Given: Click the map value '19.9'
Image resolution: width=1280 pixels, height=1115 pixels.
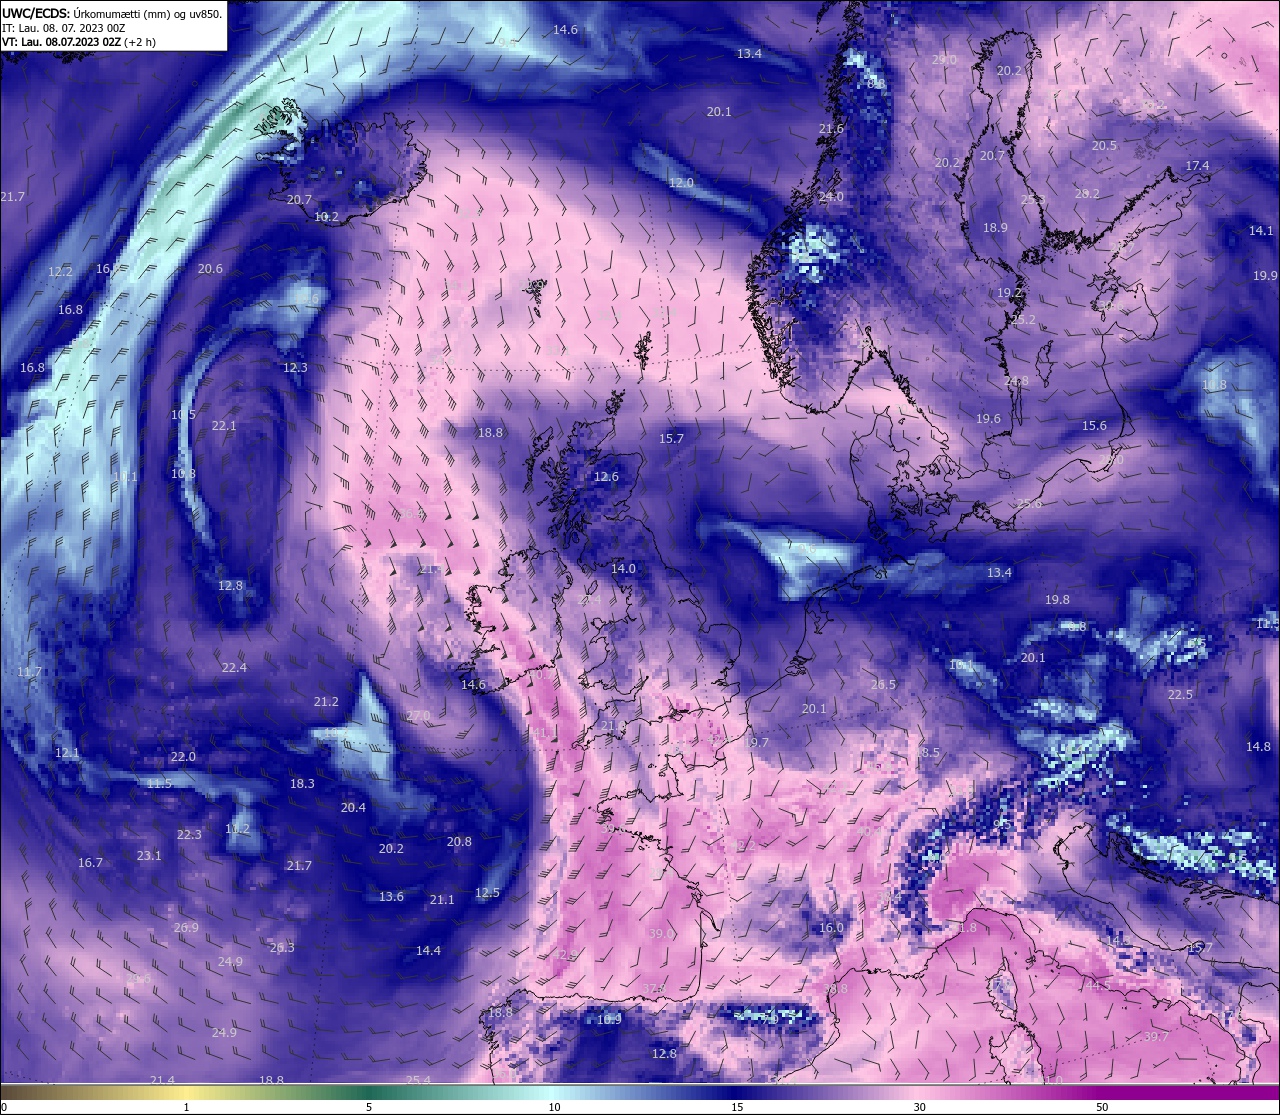Looking at the screenshot, I should click(x=1265, y=275).
